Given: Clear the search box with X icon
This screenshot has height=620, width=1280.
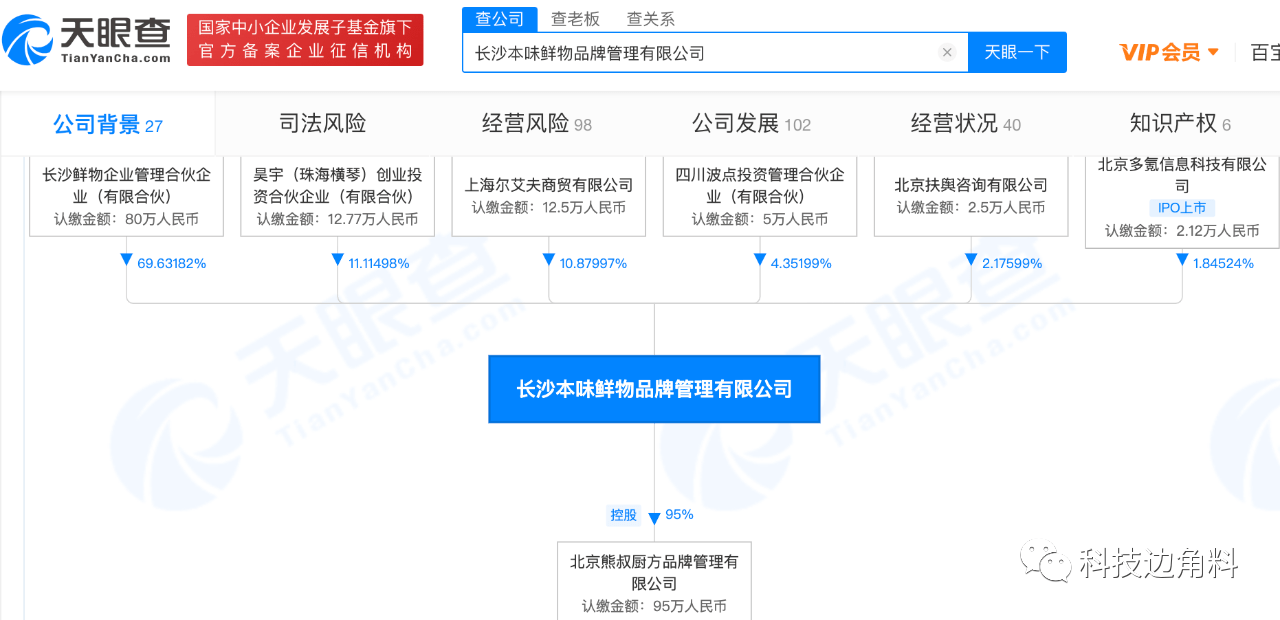Looking at the screenshot, I should pos(947,52).
